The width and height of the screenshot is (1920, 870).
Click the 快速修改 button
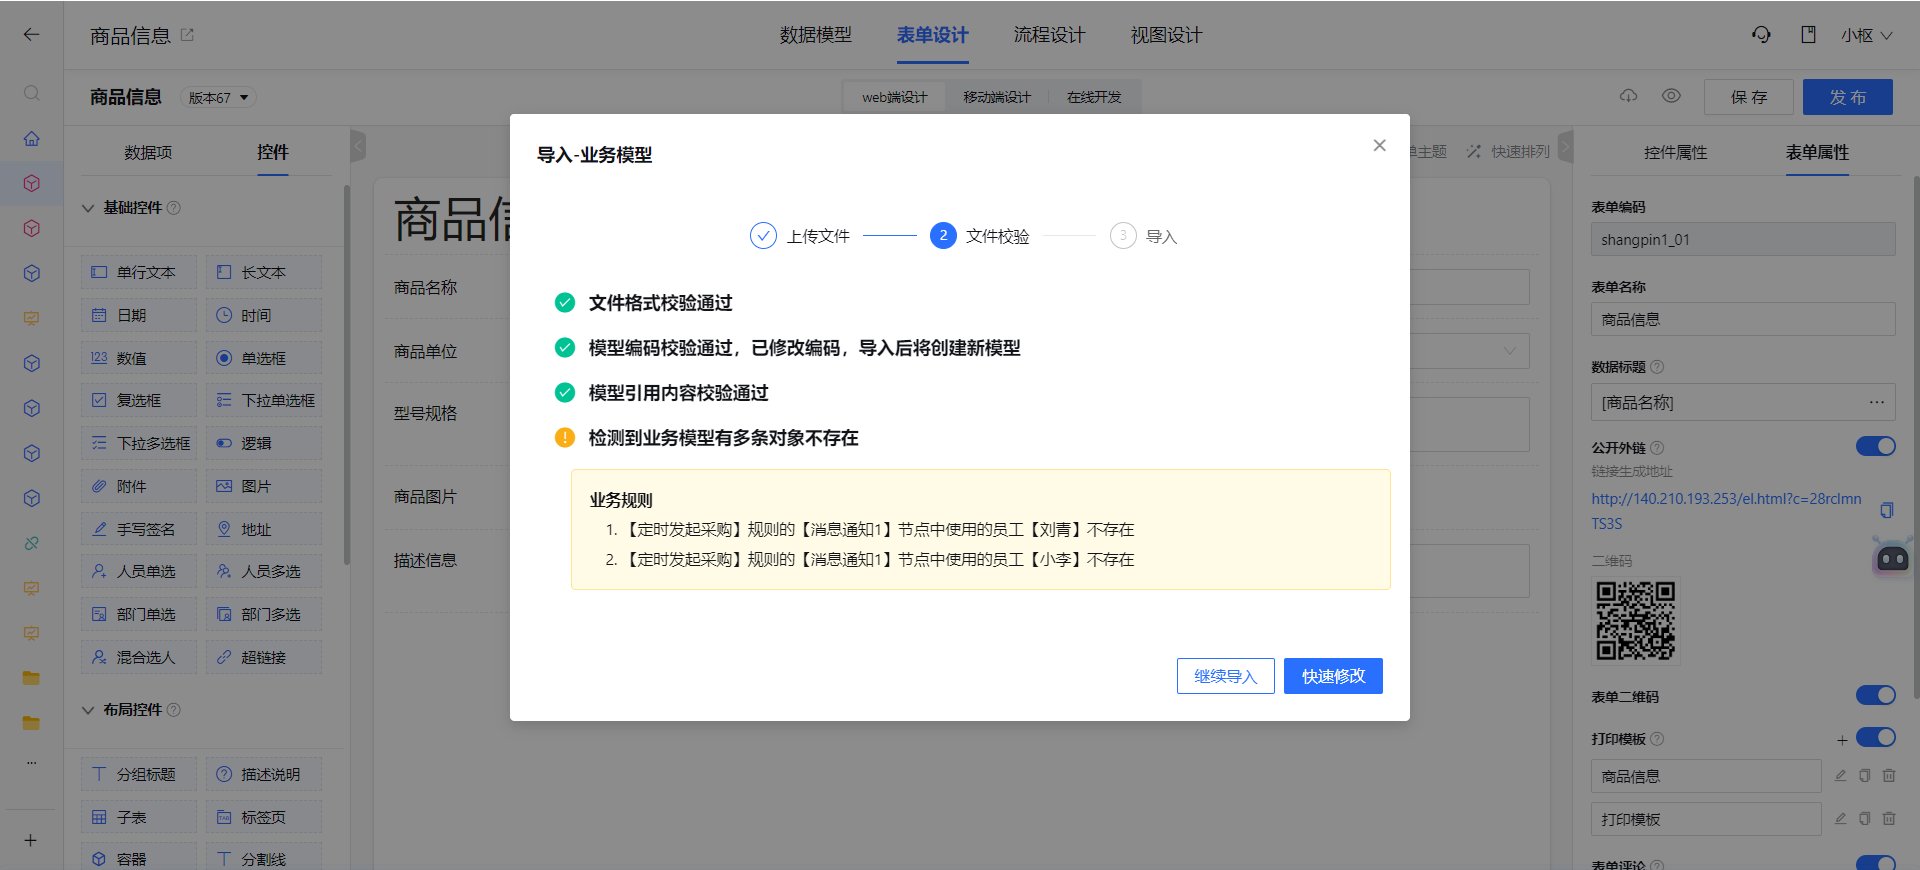[x=1333, y=676]
